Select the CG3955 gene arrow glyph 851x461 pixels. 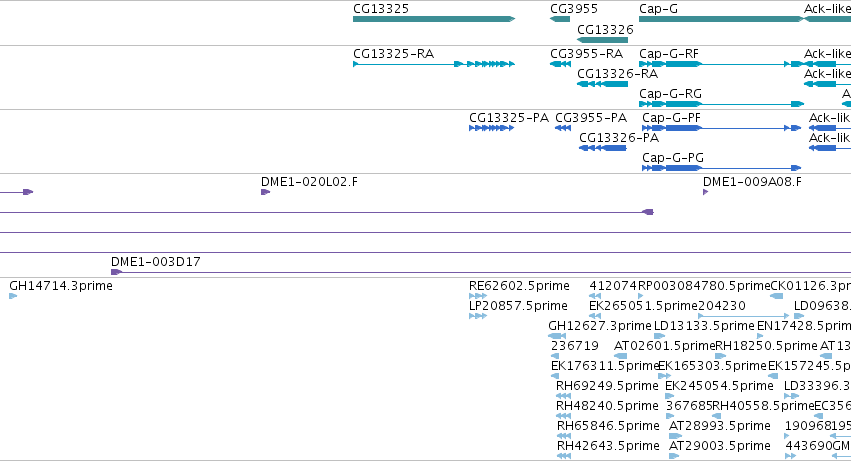(x=560, y=19)
